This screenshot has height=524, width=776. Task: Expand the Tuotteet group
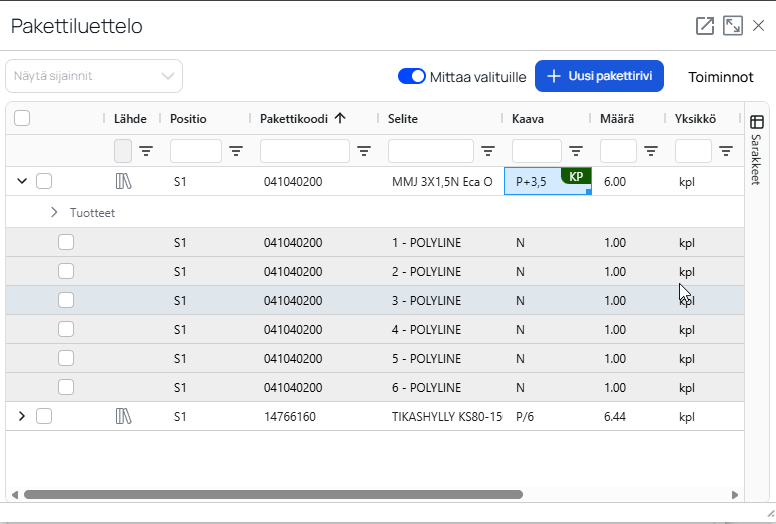point(54,212)
